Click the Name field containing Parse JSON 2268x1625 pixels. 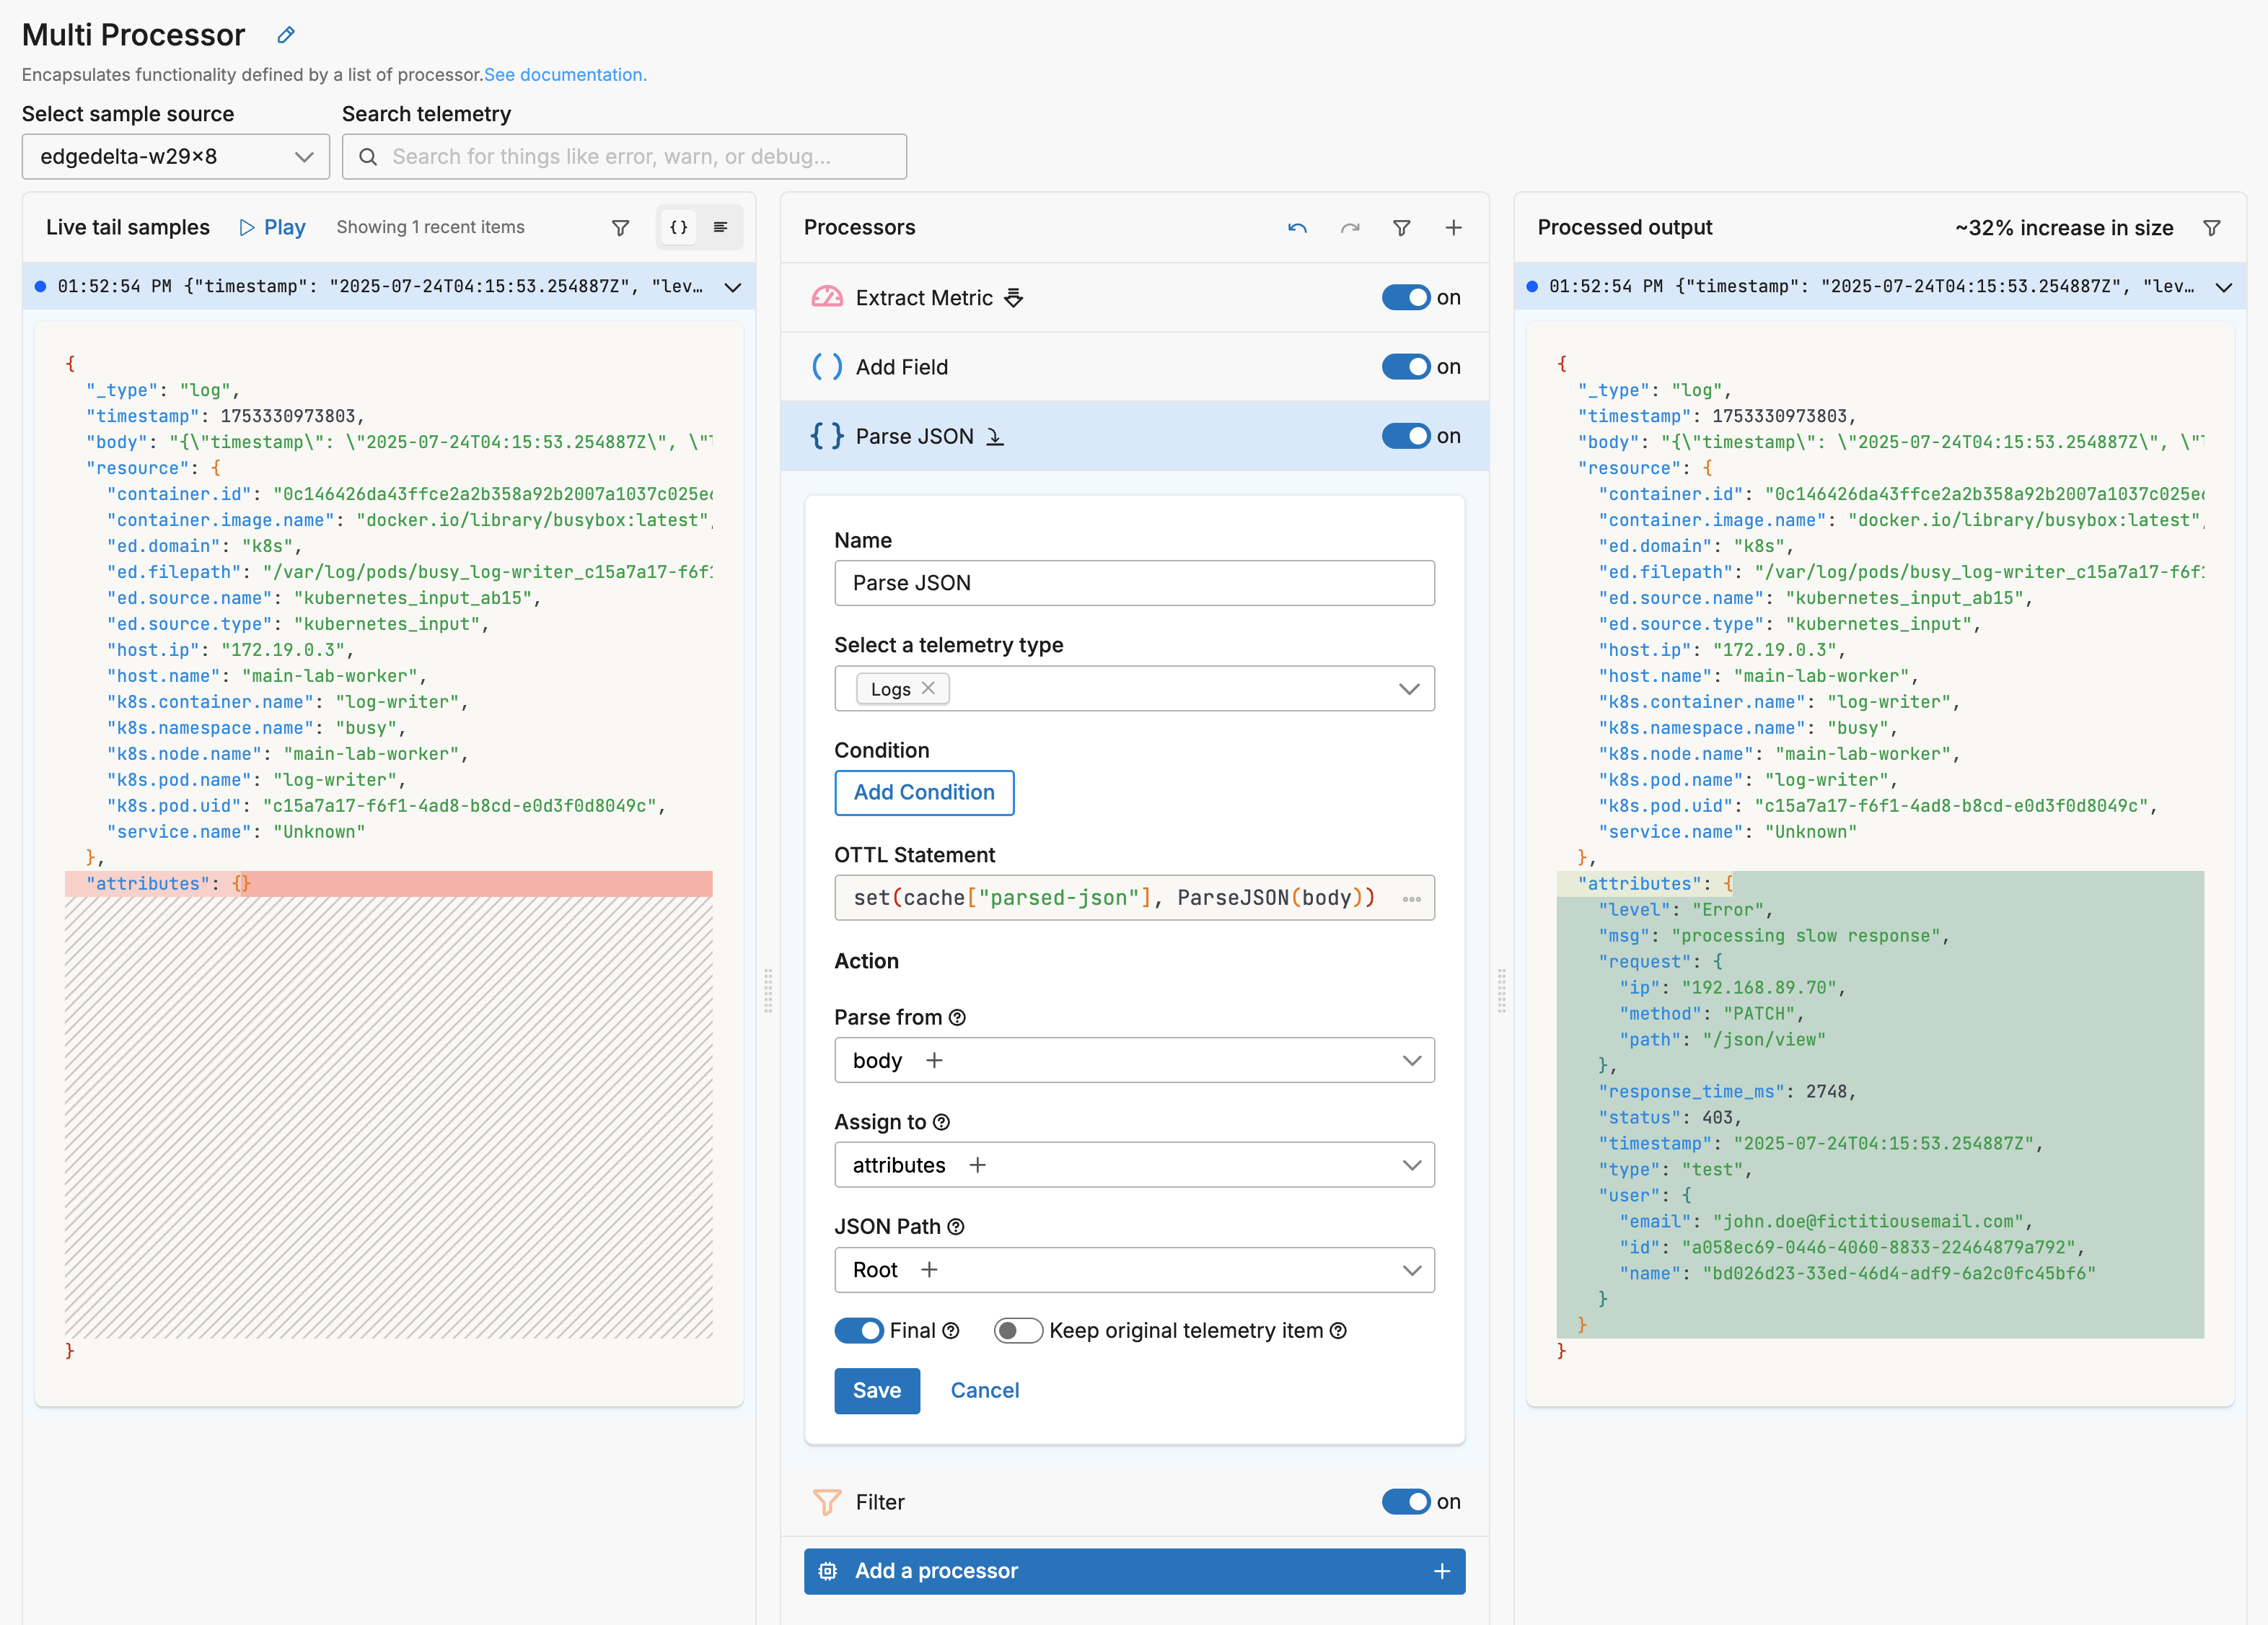tap(1134, 583)
